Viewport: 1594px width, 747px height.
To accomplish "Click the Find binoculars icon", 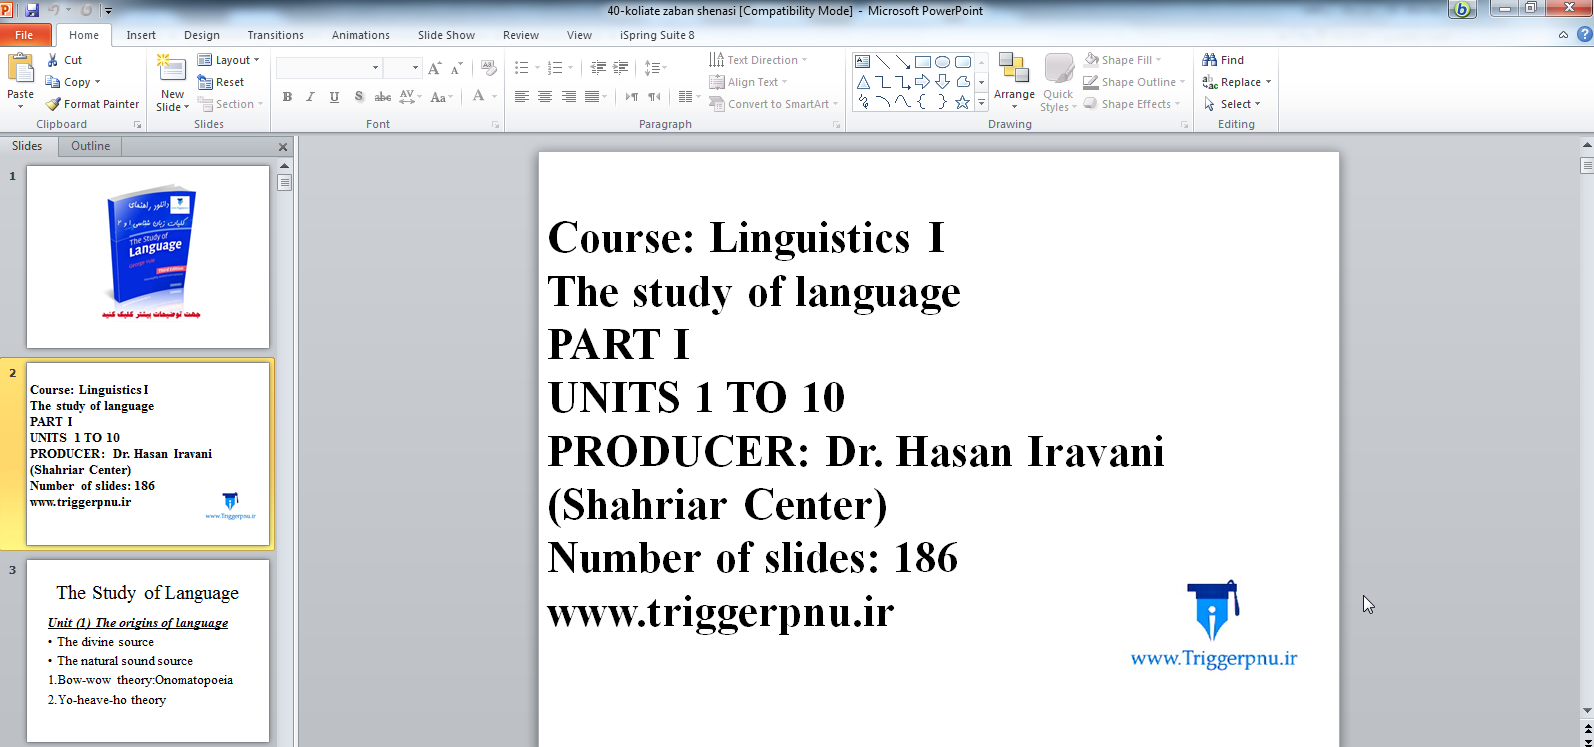I will 1210,60.
